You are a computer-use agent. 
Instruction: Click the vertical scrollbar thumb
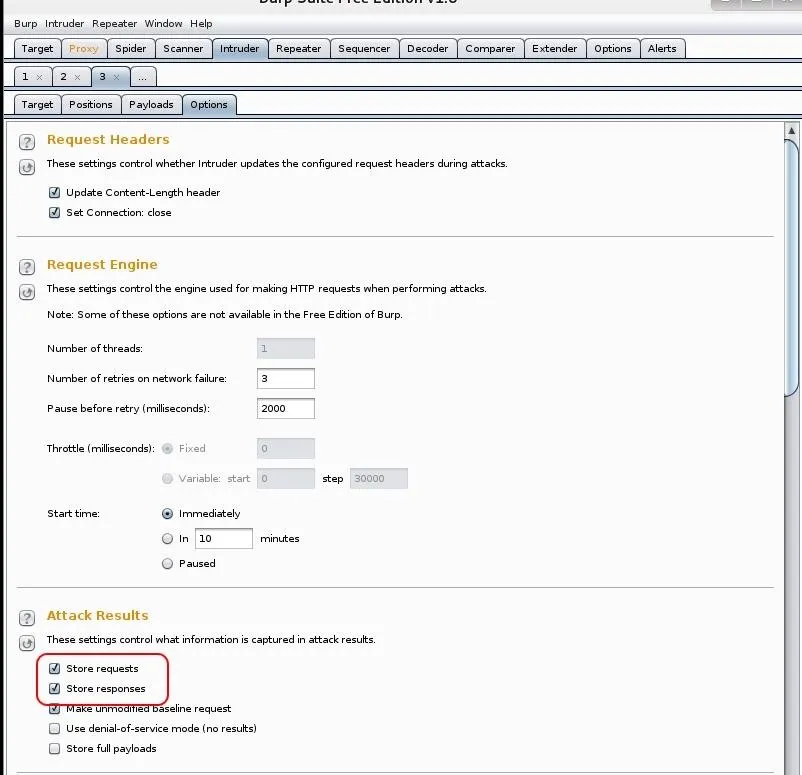coord(791,267)
